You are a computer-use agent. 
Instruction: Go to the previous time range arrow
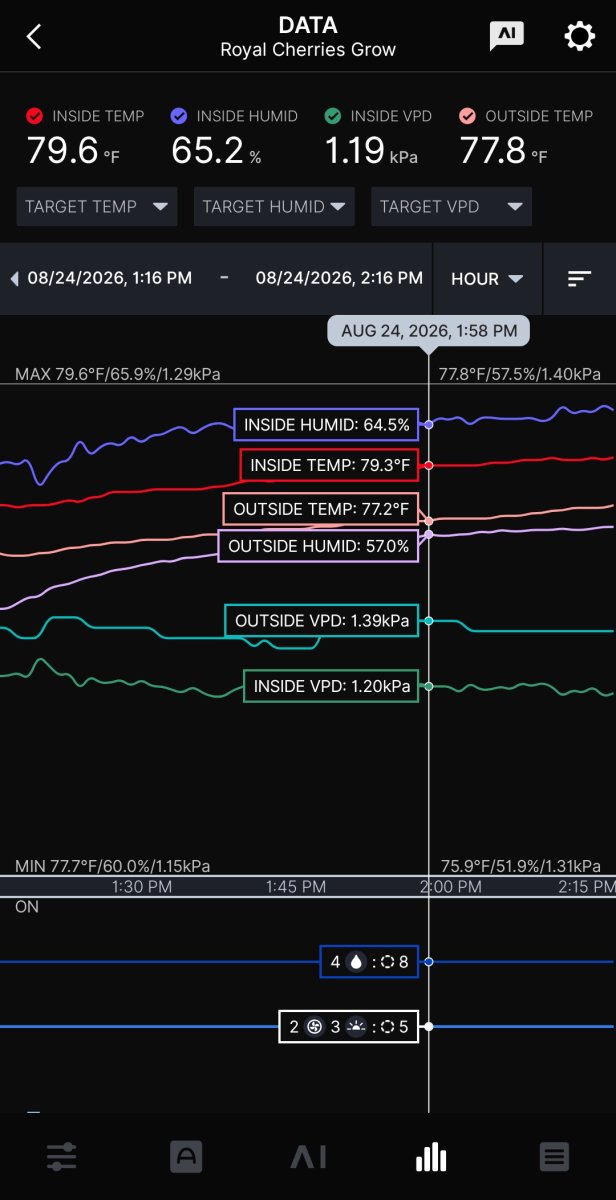click(x=14, y=279)
